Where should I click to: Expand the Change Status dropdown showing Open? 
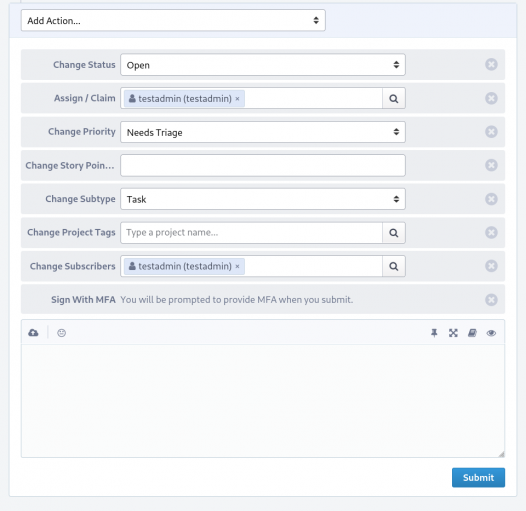click(263, 65)
